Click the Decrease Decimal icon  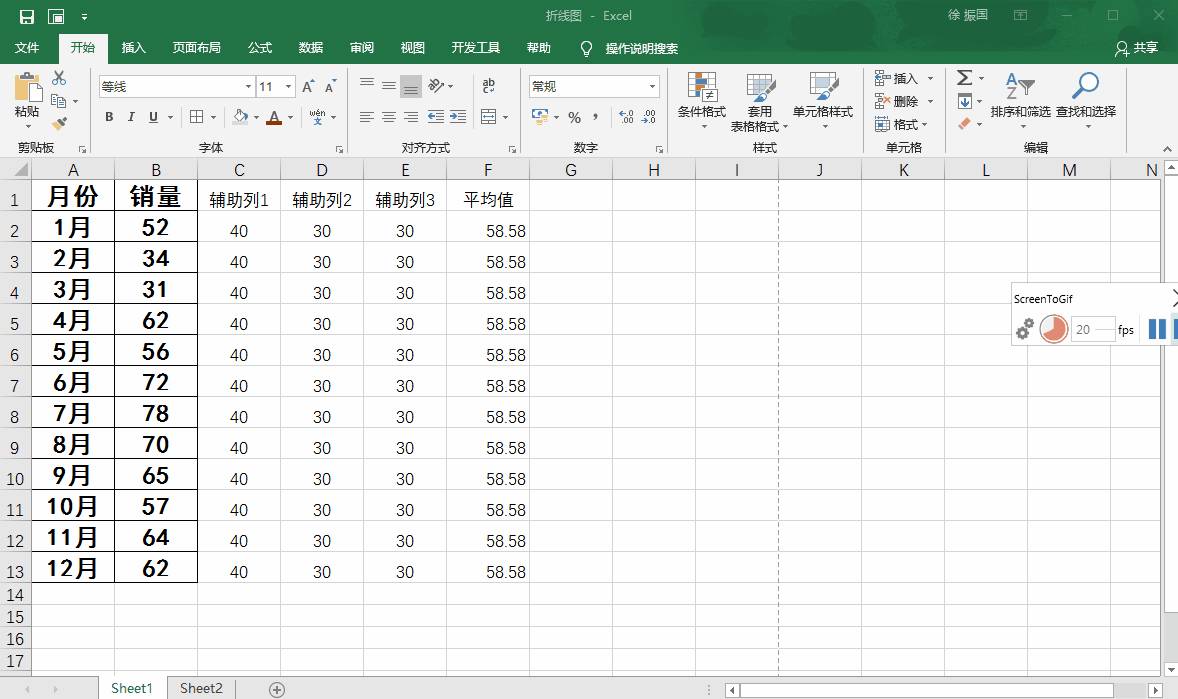(x=649, y=116)
